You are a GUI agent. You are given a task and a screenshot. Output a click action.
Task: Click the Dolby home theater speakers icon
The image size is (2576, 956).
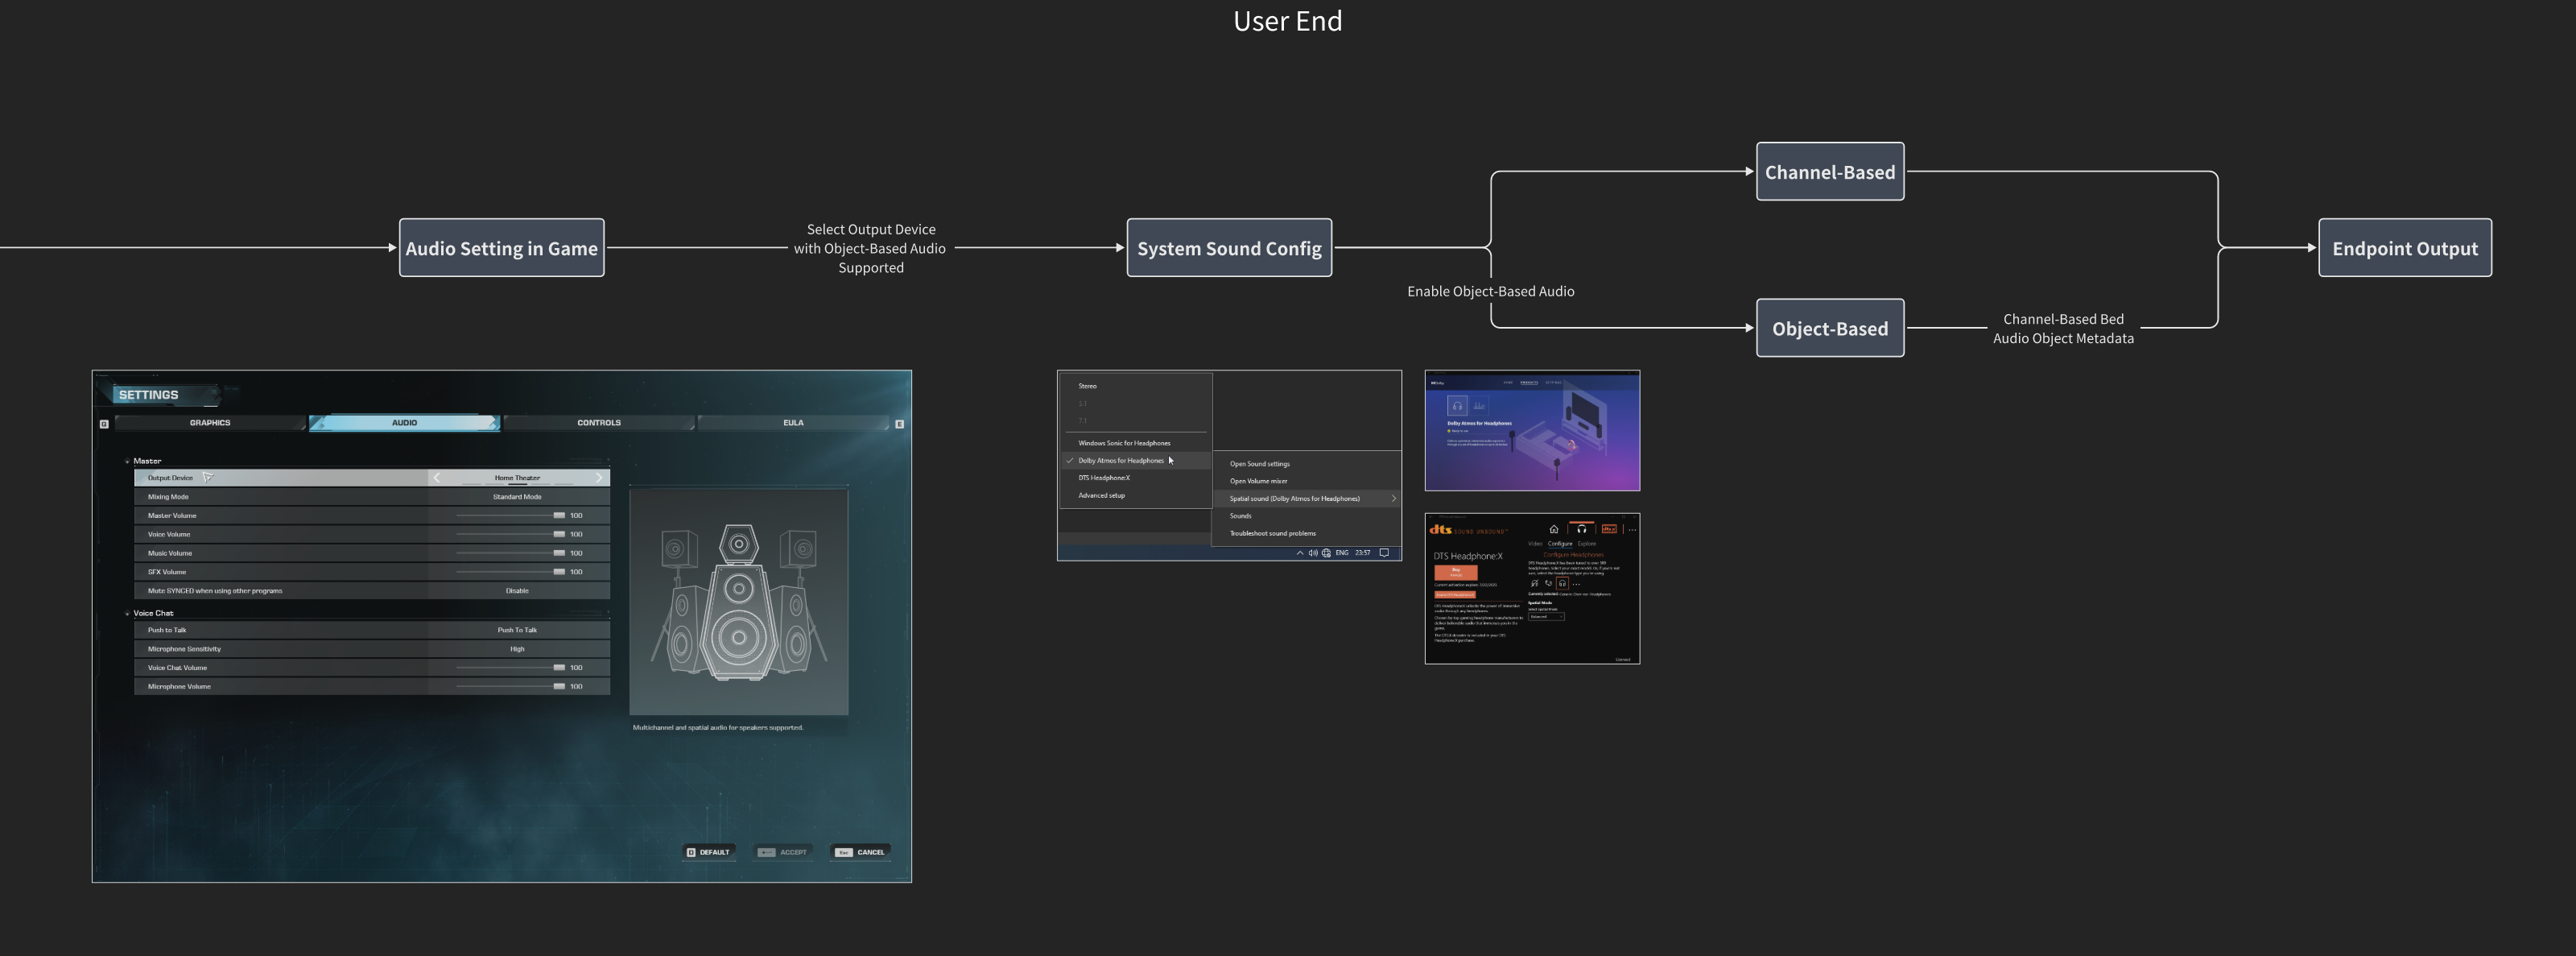[1479, 406]
